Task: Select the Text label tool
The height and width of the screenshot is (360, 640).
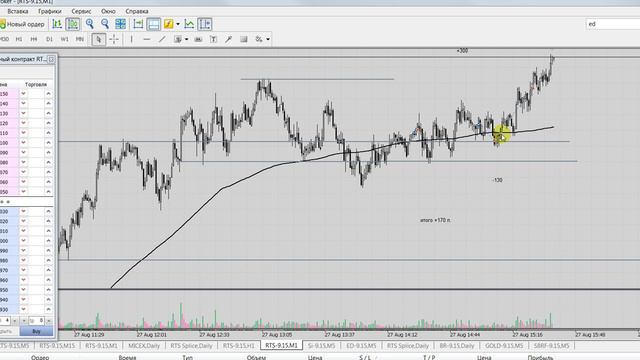Action: 213,39
